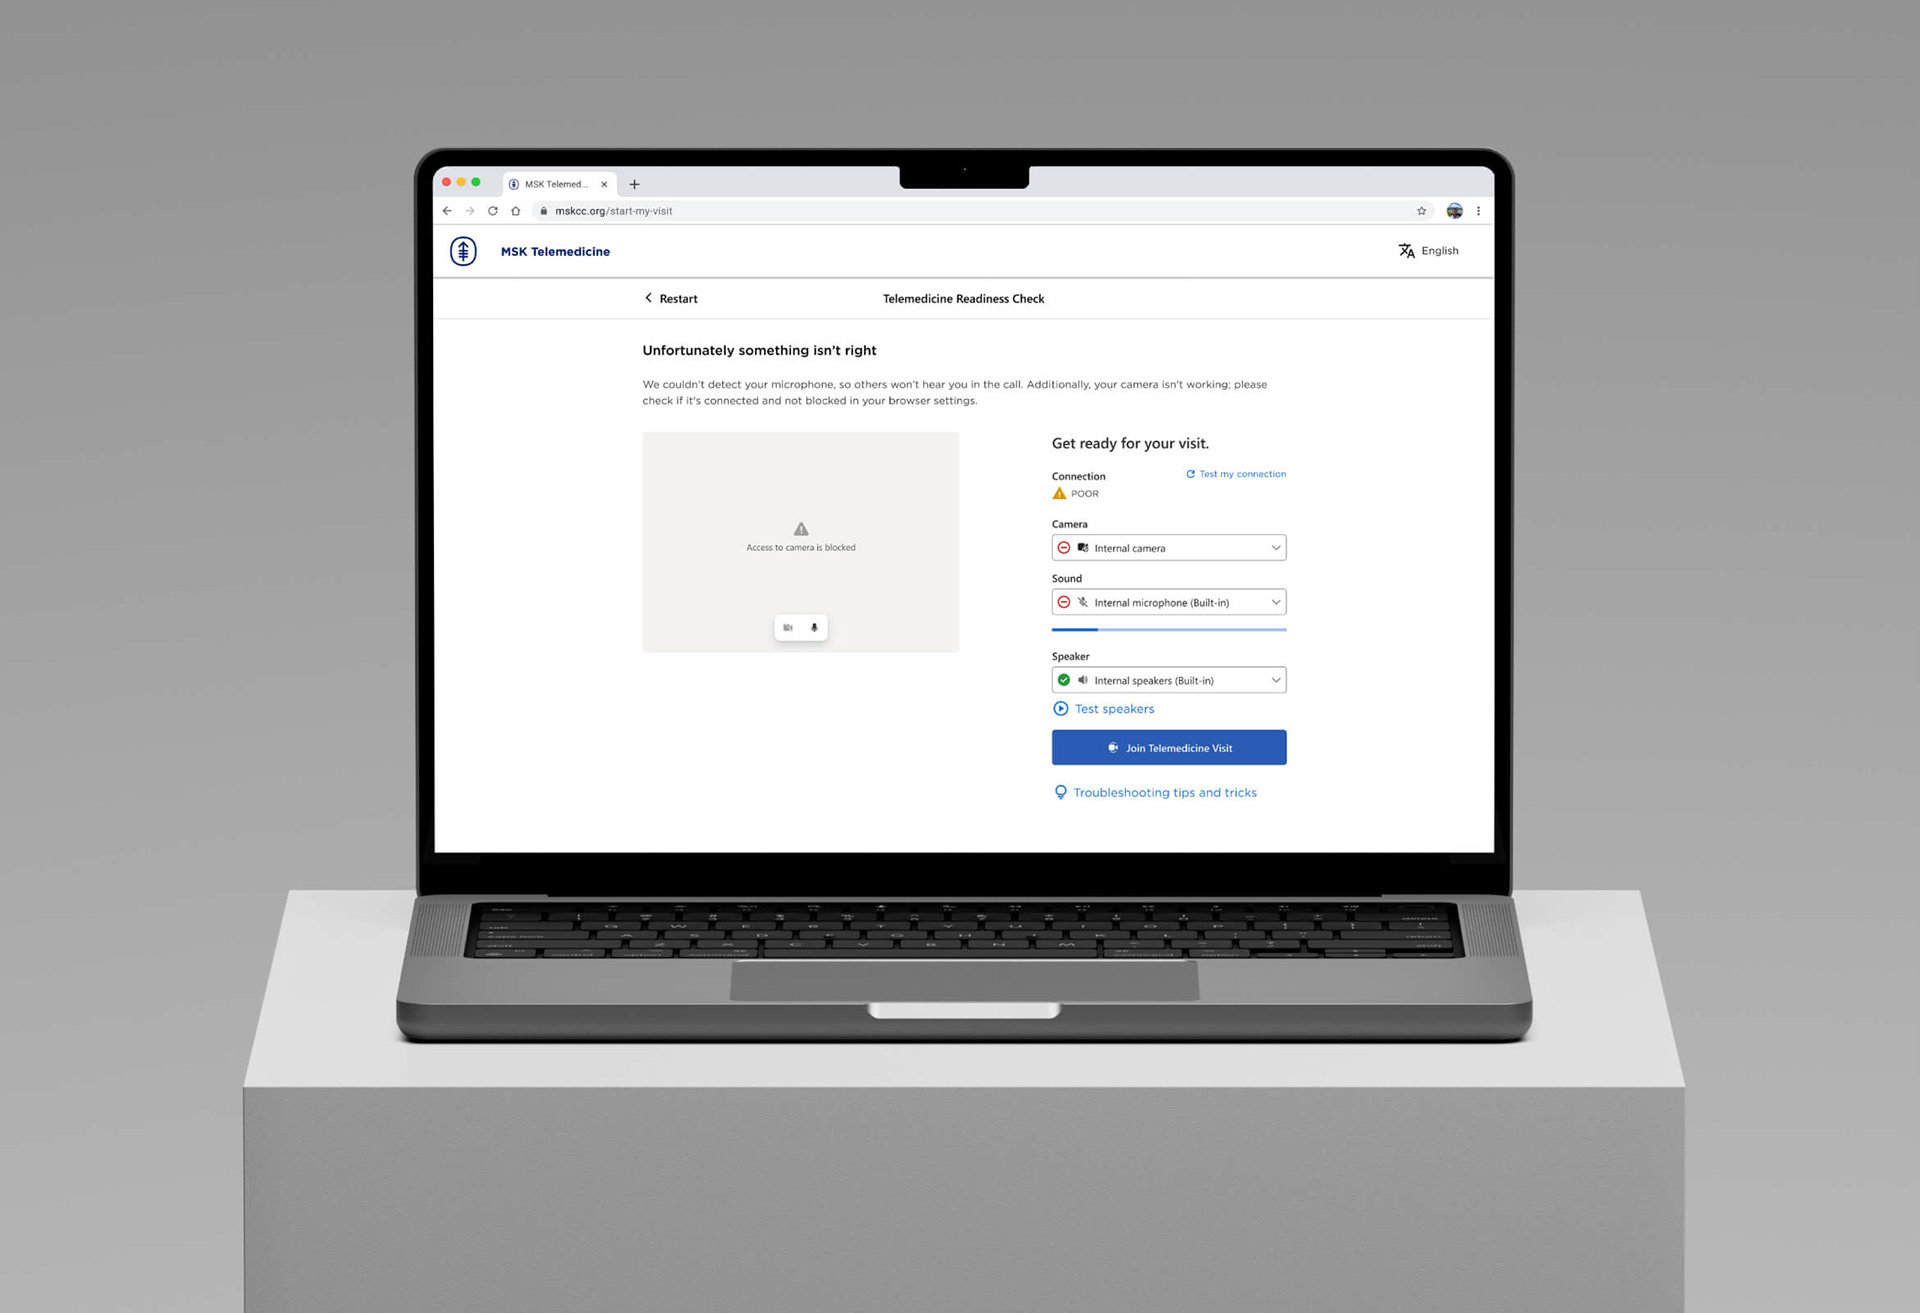Toggle camera in video preview
The width and height of the screenshot is (1920, 1313).
788,628
